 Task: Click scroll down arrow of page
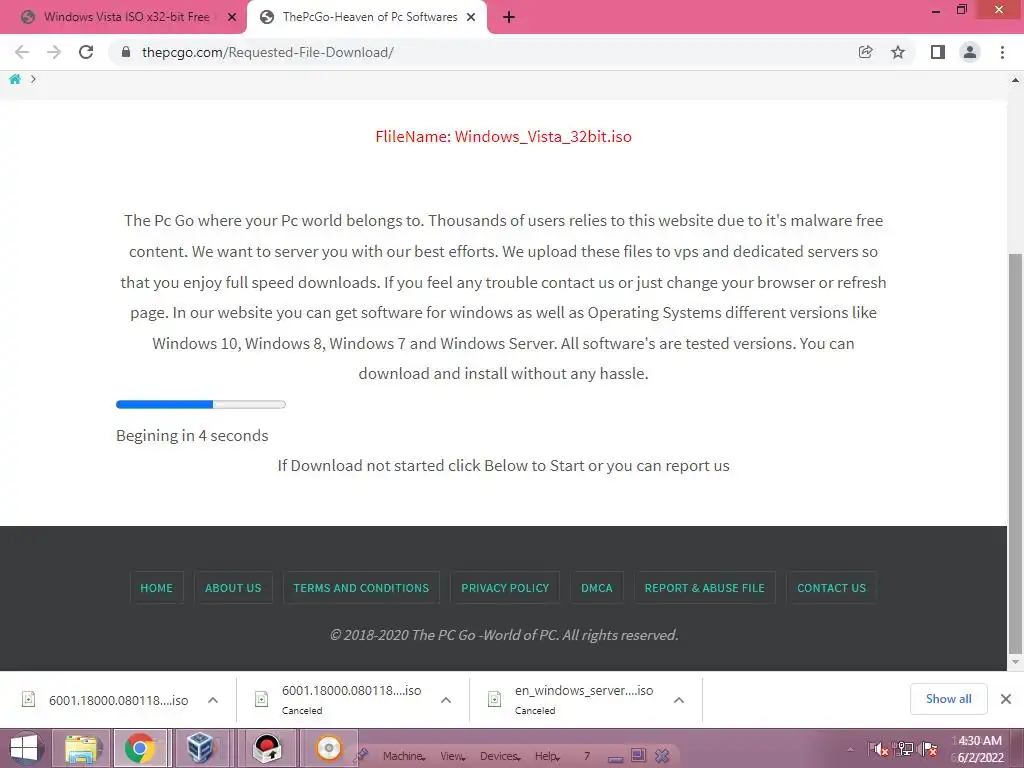click(x=1015, y=662)
